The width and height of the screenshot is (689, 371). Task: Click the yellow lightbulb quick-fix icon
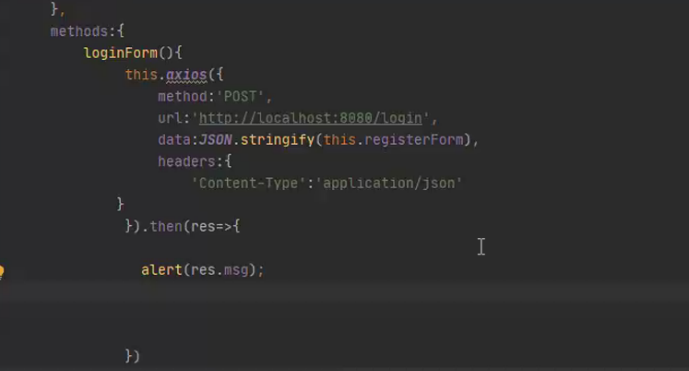1,271
